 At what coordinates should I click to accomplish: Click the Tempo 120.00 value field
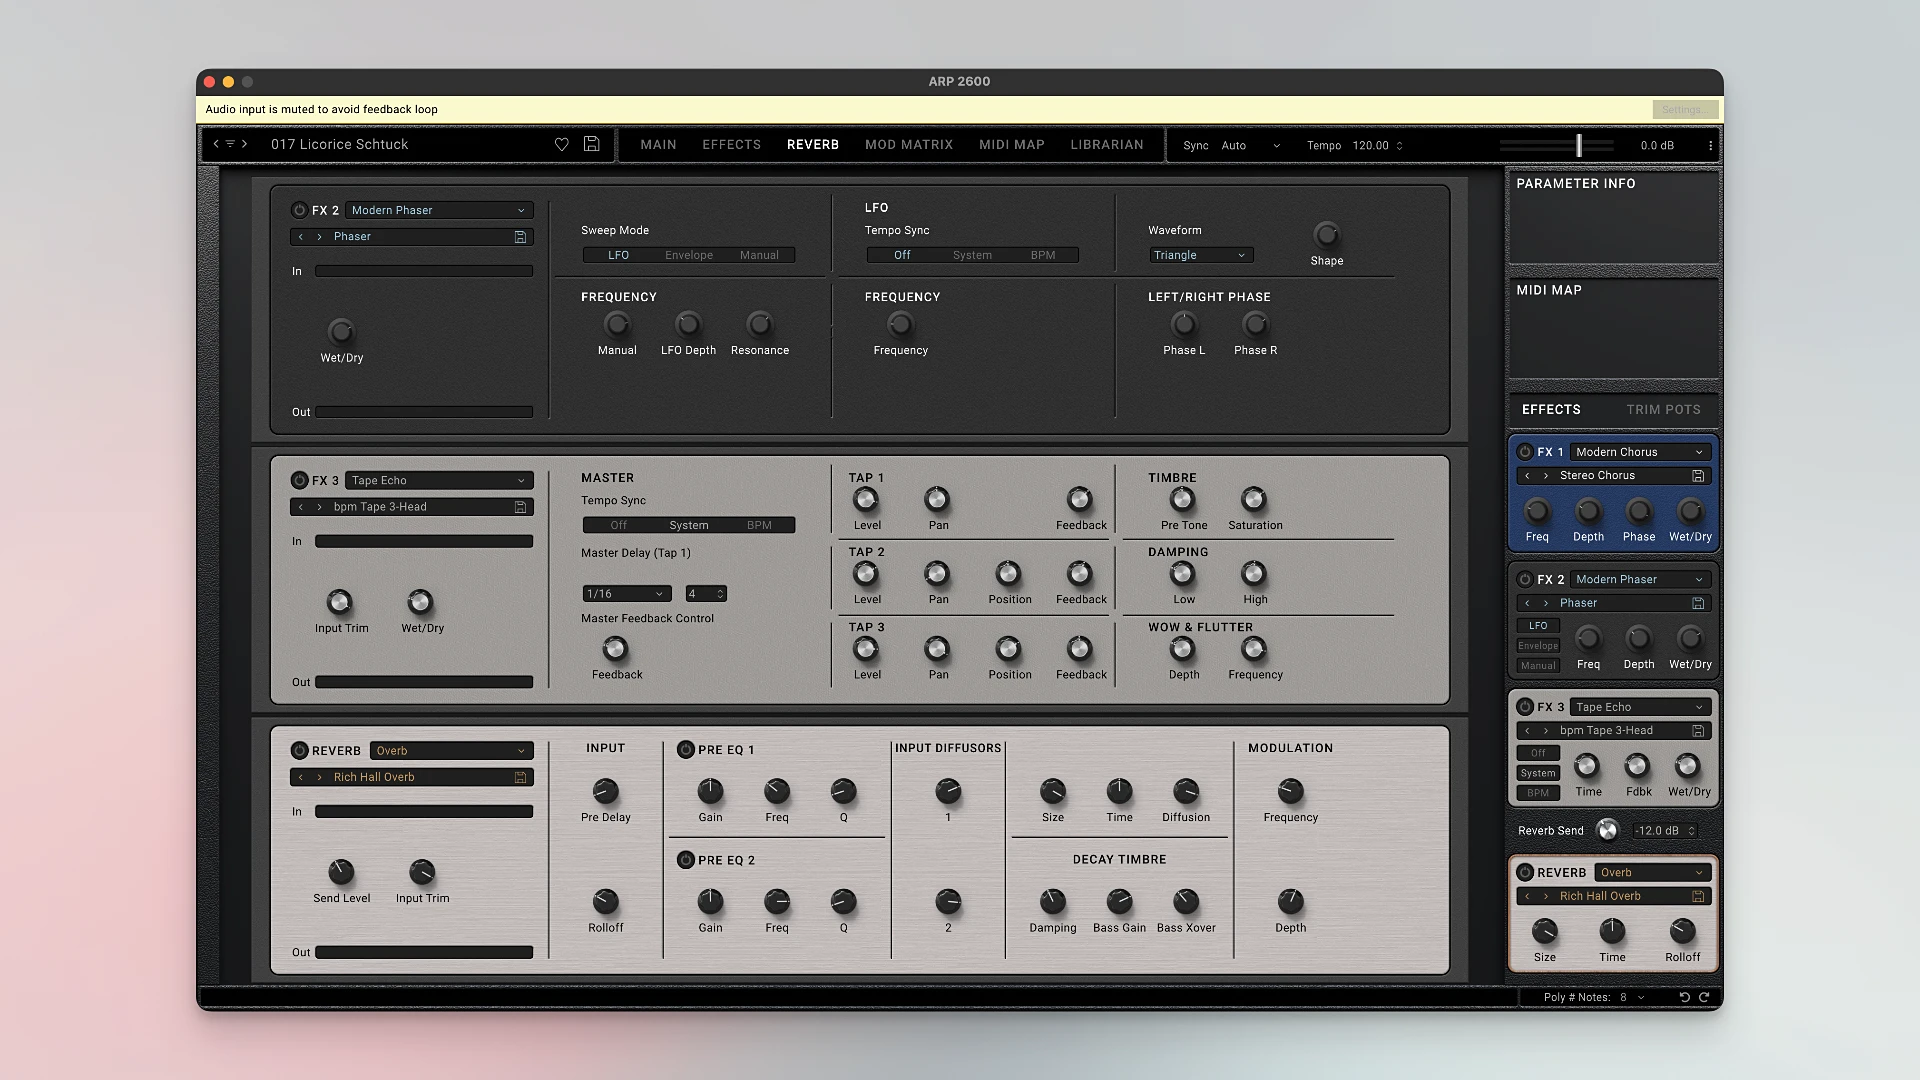coord(1370,146)
